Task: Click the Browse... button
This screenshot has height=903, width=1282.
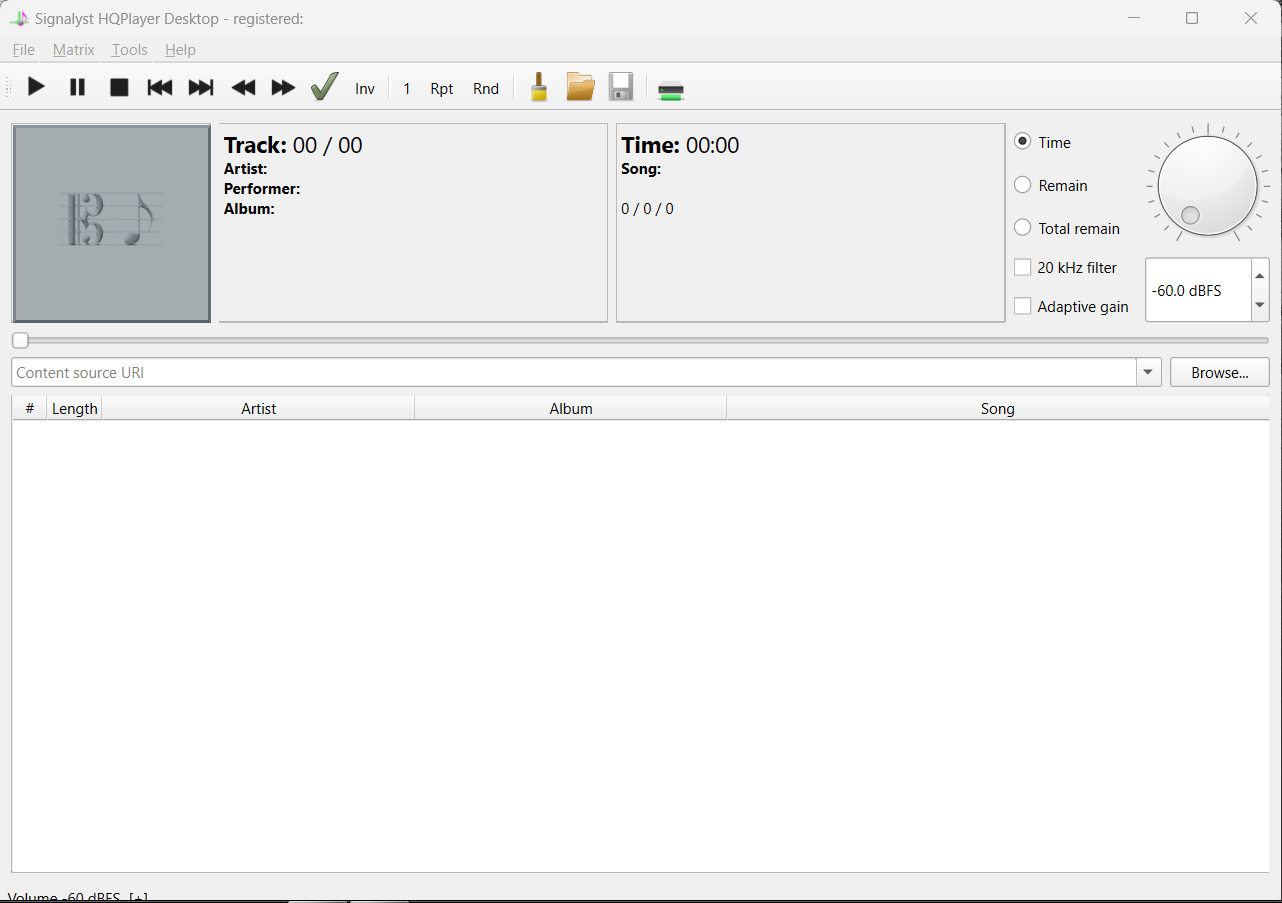Action: (1220, 372)
